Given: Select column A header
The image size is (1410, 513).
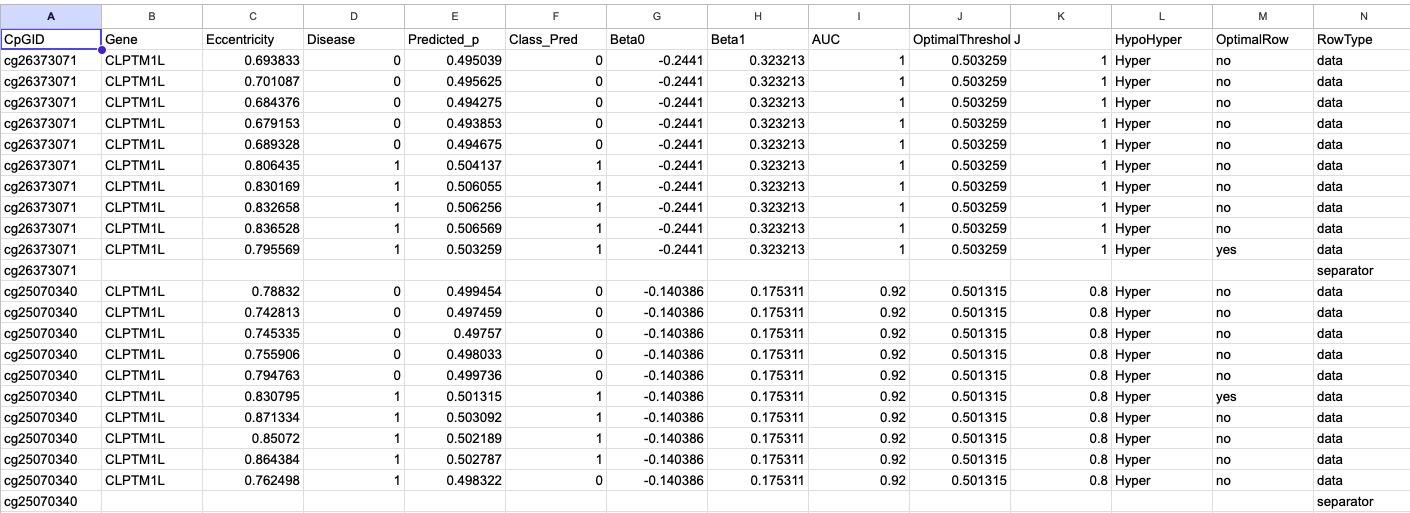Looking at the screenshot, I should coord(50,16).
